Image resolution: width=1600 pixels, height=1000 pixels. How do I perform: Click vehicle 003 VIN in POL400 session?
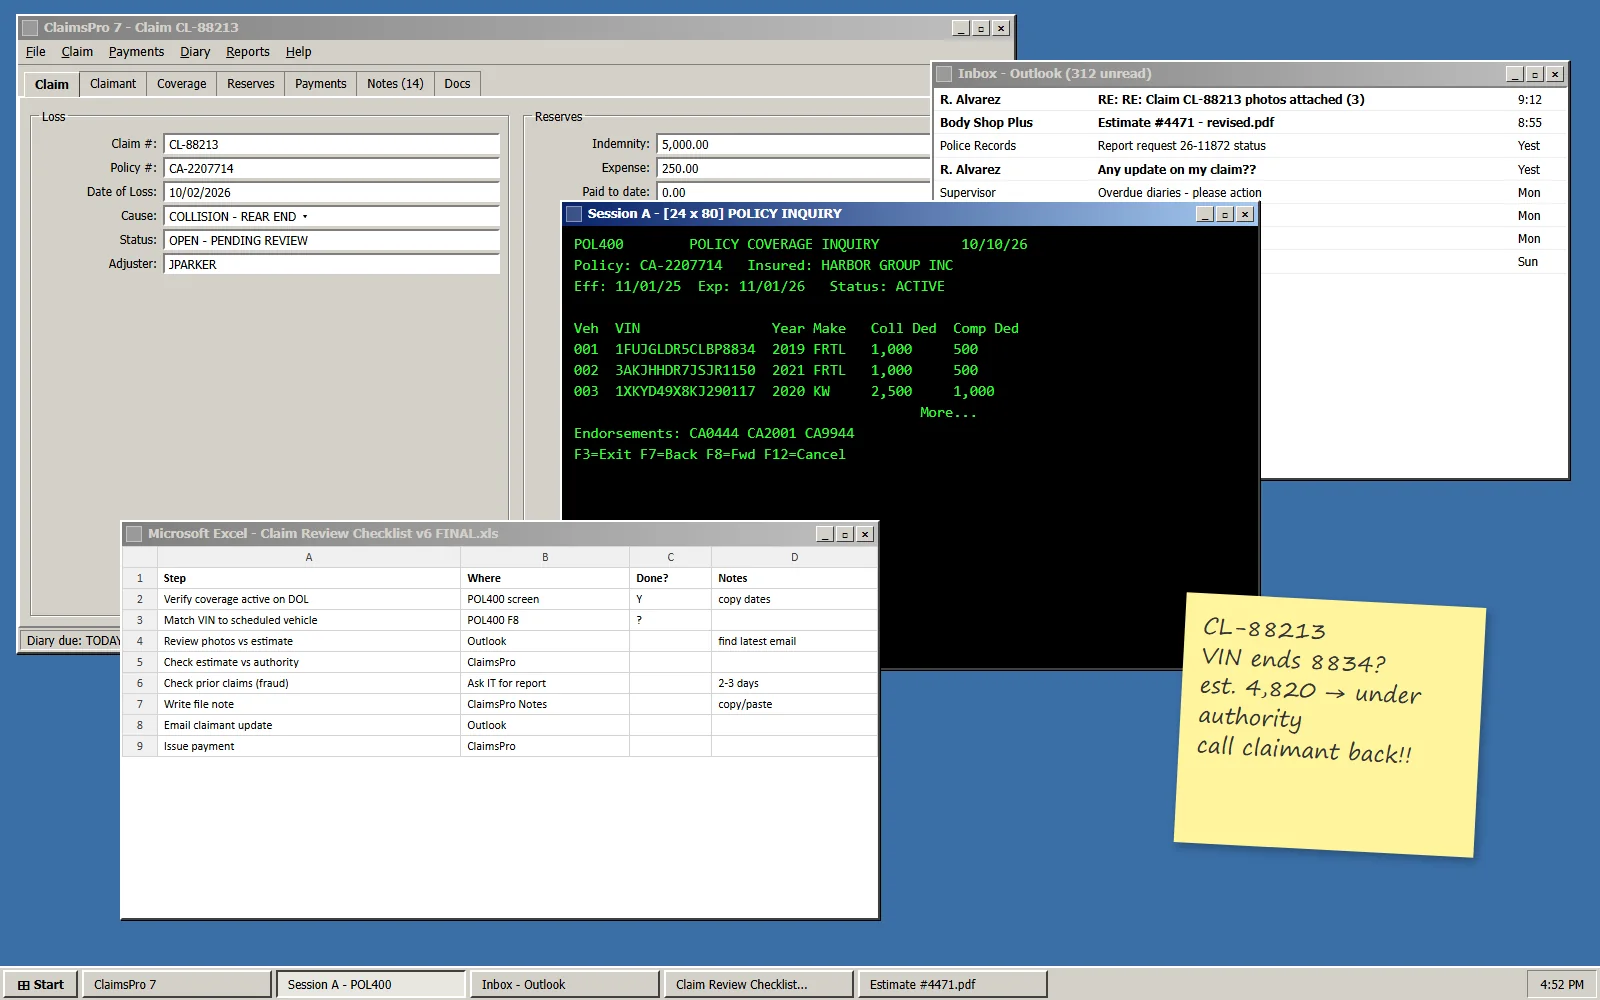coord(685,392)
